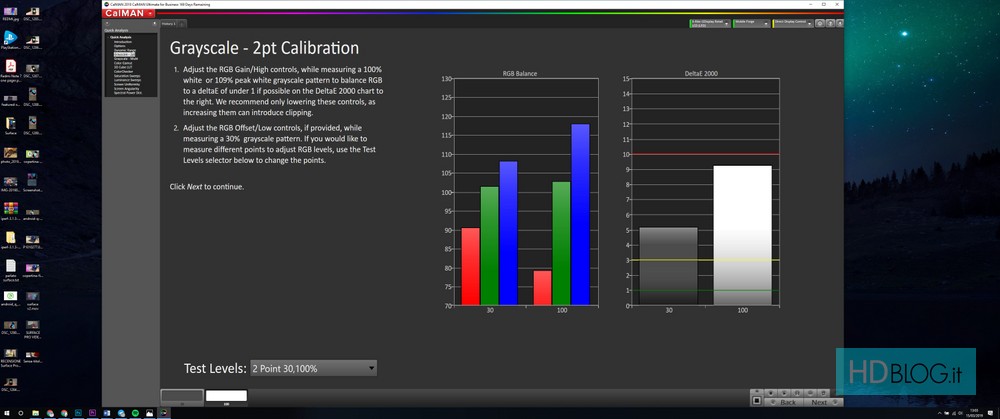Viewport: 1000px width, 419px height.
Task: Click the upload arrow icon in CalMAN toolbar
Action: click(x=830, y=24)
